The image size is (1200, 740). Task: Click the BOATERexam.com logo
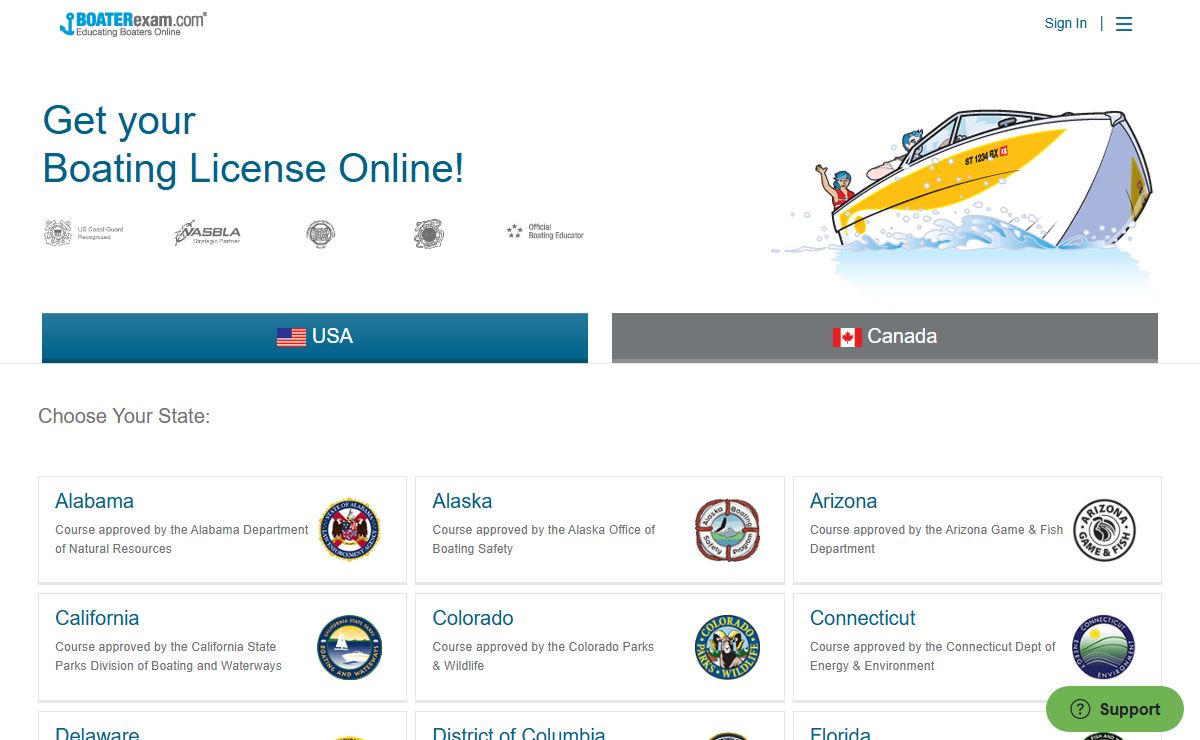click(x=133, y=24)
